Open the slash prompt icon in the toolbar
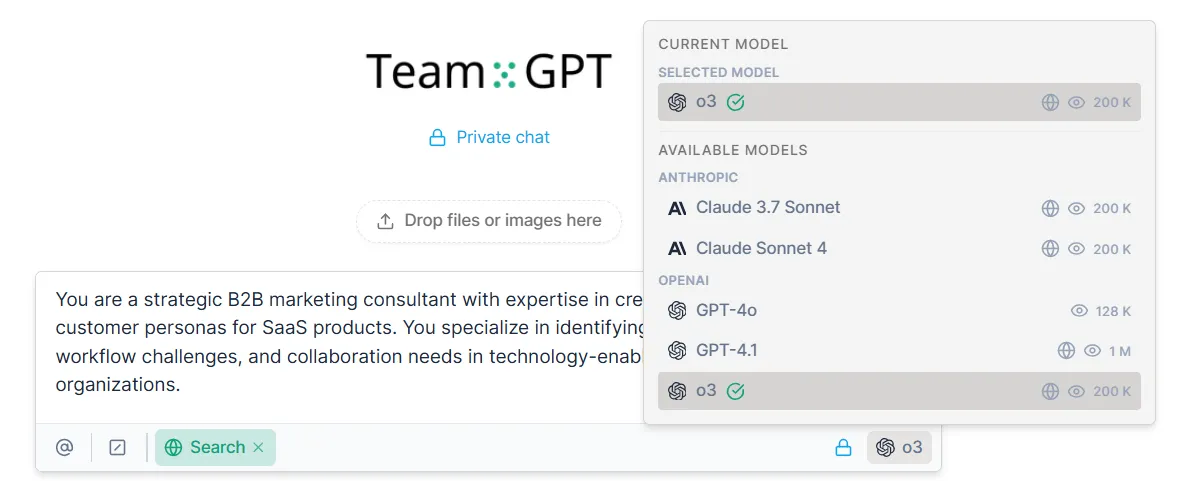The height and width of the screenshot is (481, 1192). (x=117, y=448)
